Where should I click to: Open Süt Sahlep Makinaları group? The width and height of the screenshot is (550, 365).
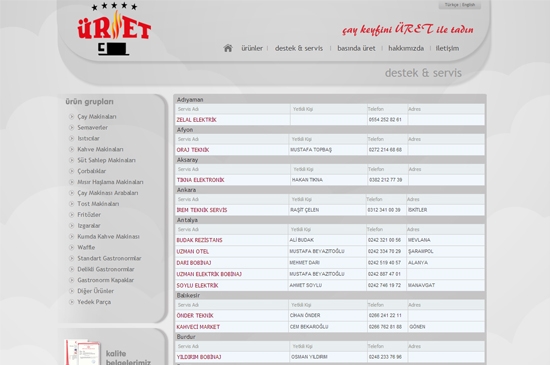pos(106,160)
